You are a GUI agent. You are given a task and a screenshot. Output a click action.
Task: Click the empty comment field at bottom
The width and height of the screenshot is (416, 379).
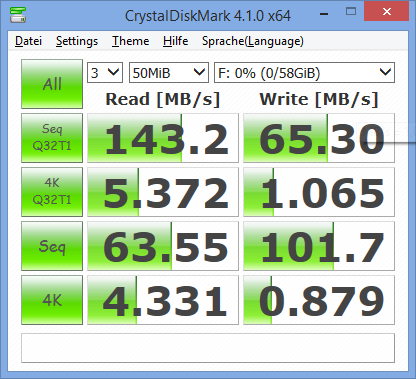[208, 348]
